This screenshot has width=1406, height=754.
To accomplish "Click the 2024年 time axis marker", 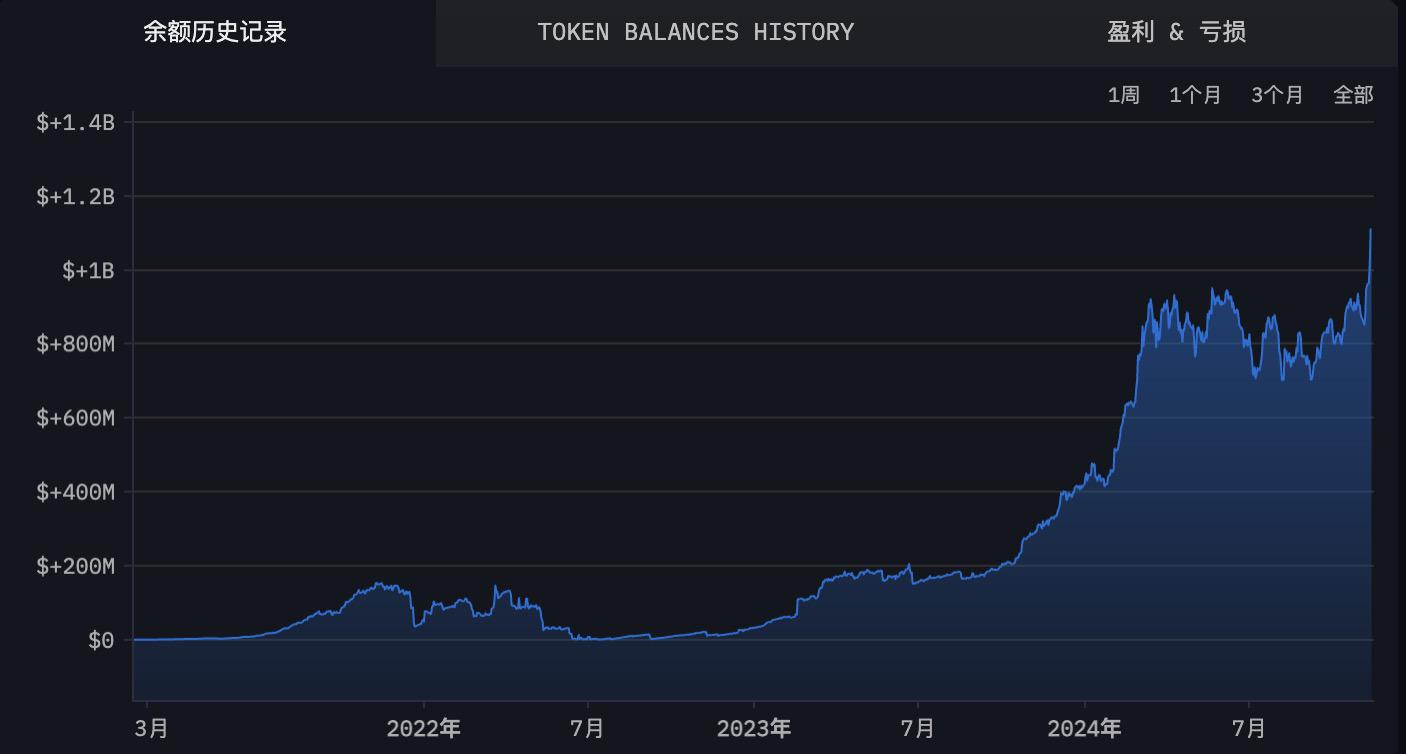I will click(1084, 728).
